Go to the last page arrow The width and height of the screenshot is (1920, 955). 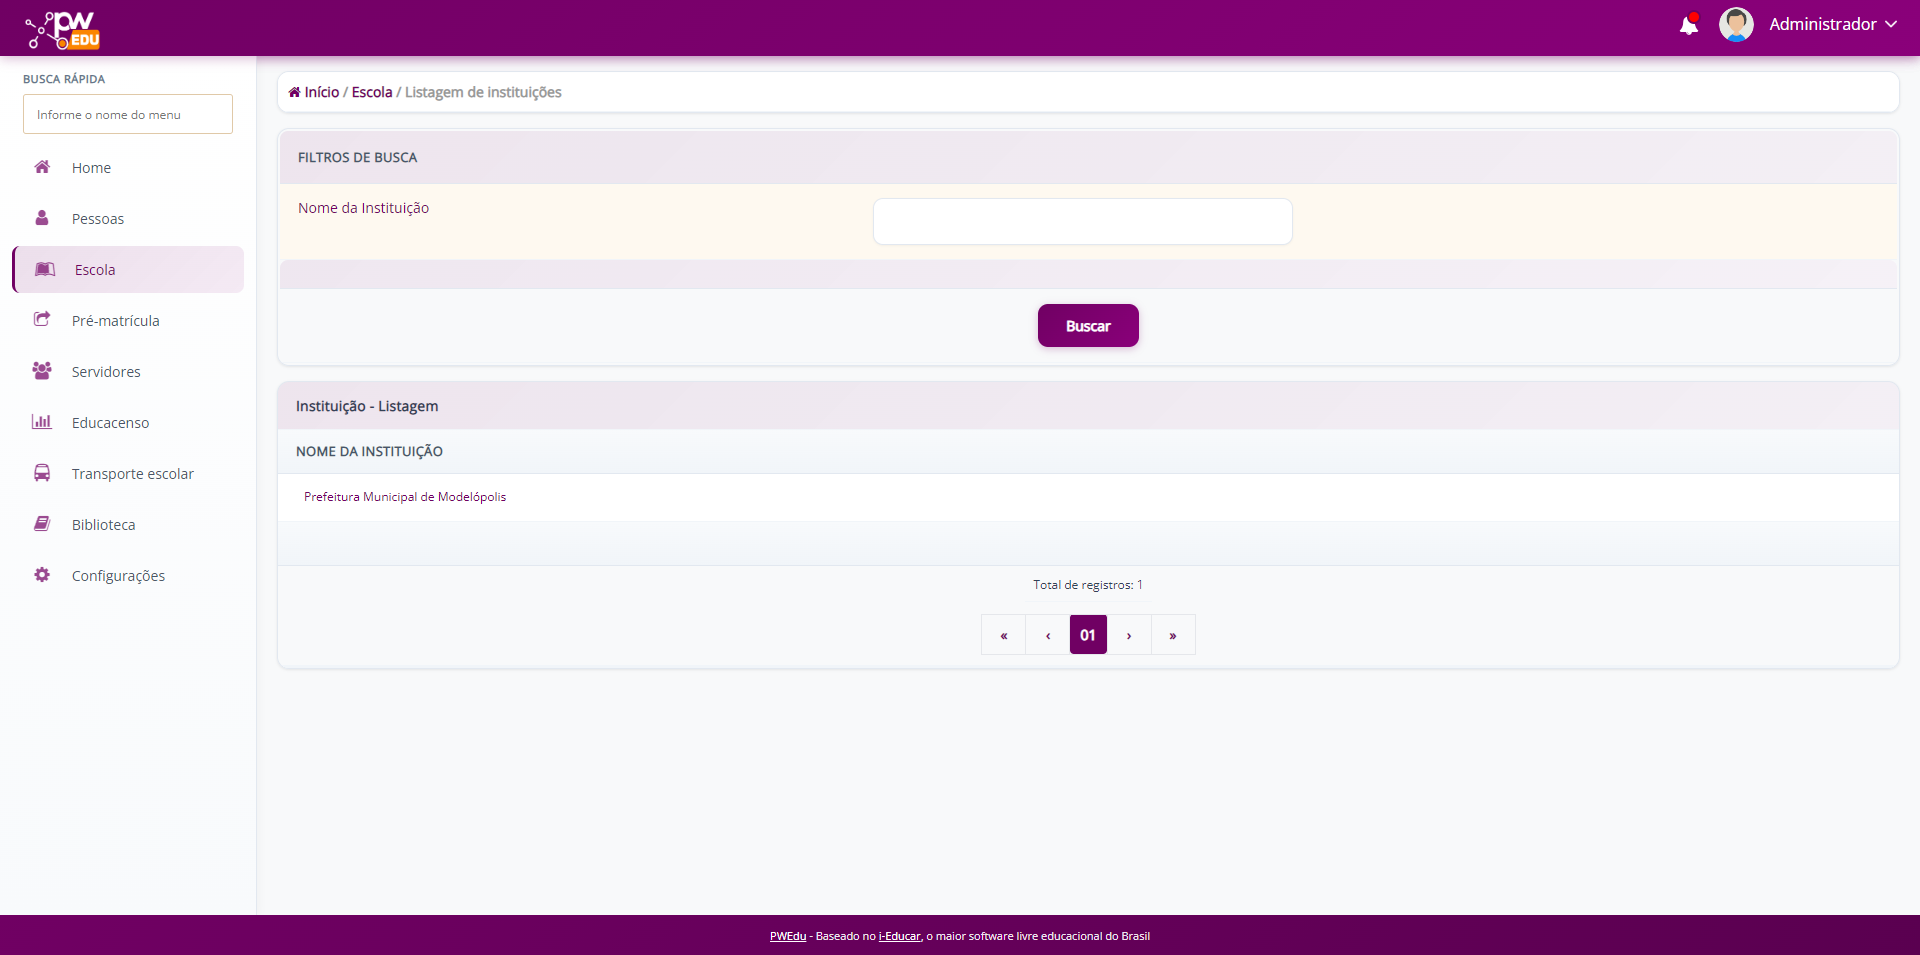[x=1173, y=635]
